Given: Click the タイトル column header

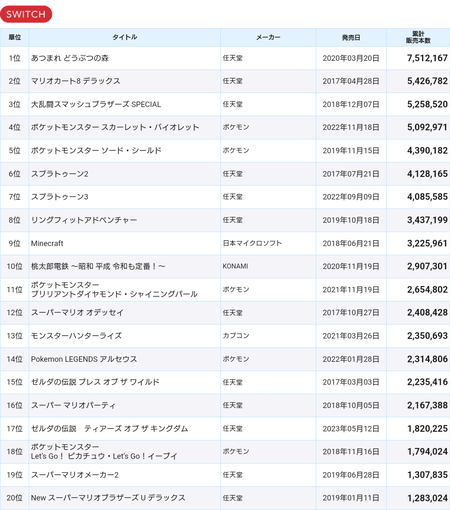Looking at the screenshot, I should coord(125,37).
